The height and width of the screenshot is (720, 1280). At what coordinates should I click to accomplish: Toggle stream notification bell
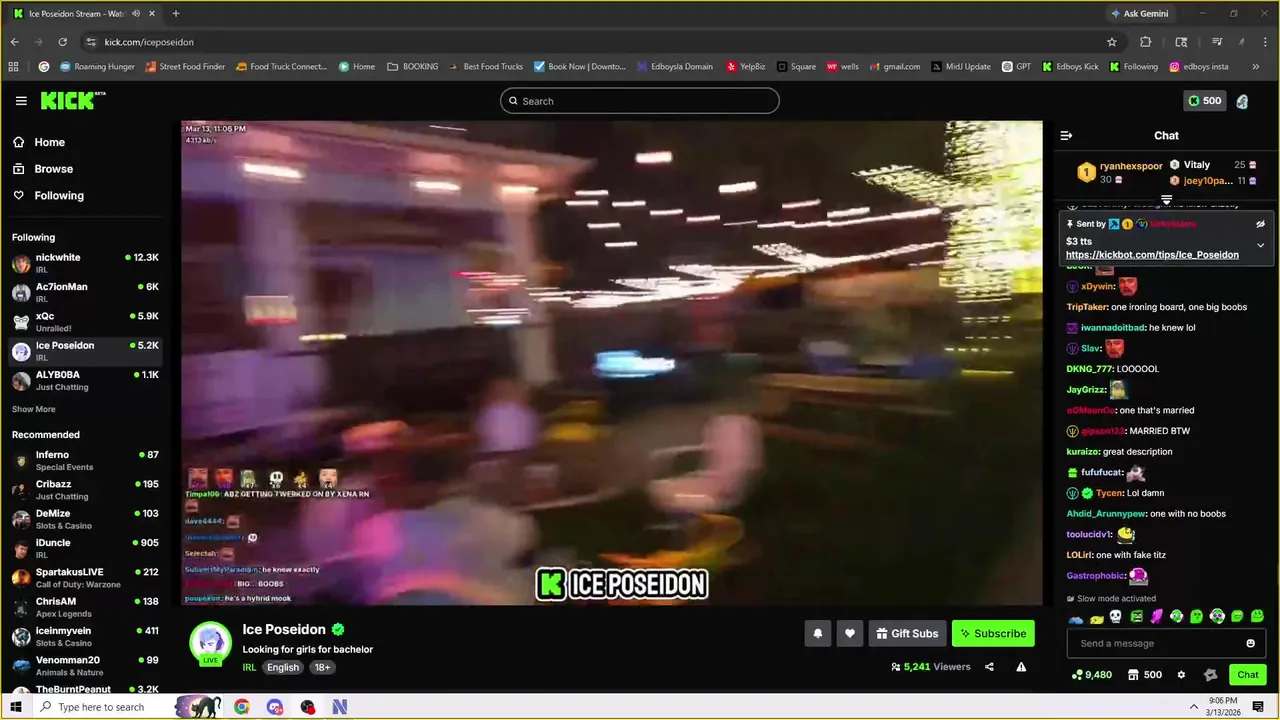click(x=817, y=633)
